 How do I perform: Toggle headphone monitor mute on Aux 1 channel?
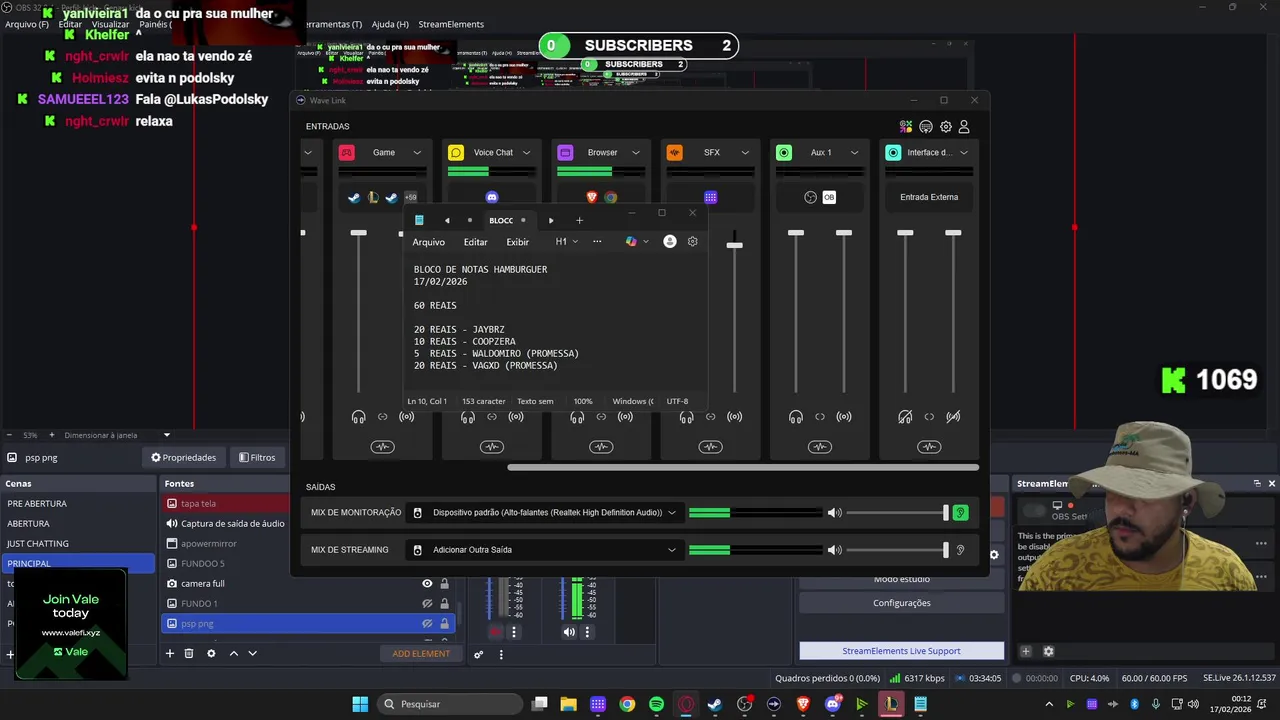[x=796, y=417]
